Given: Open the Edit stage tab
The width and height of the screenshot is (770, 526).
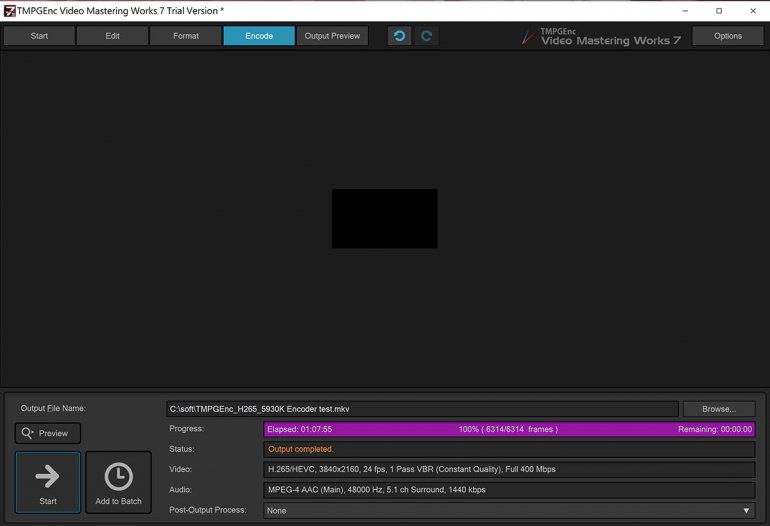Looking at the screenshot, I should tap(112, 36).
